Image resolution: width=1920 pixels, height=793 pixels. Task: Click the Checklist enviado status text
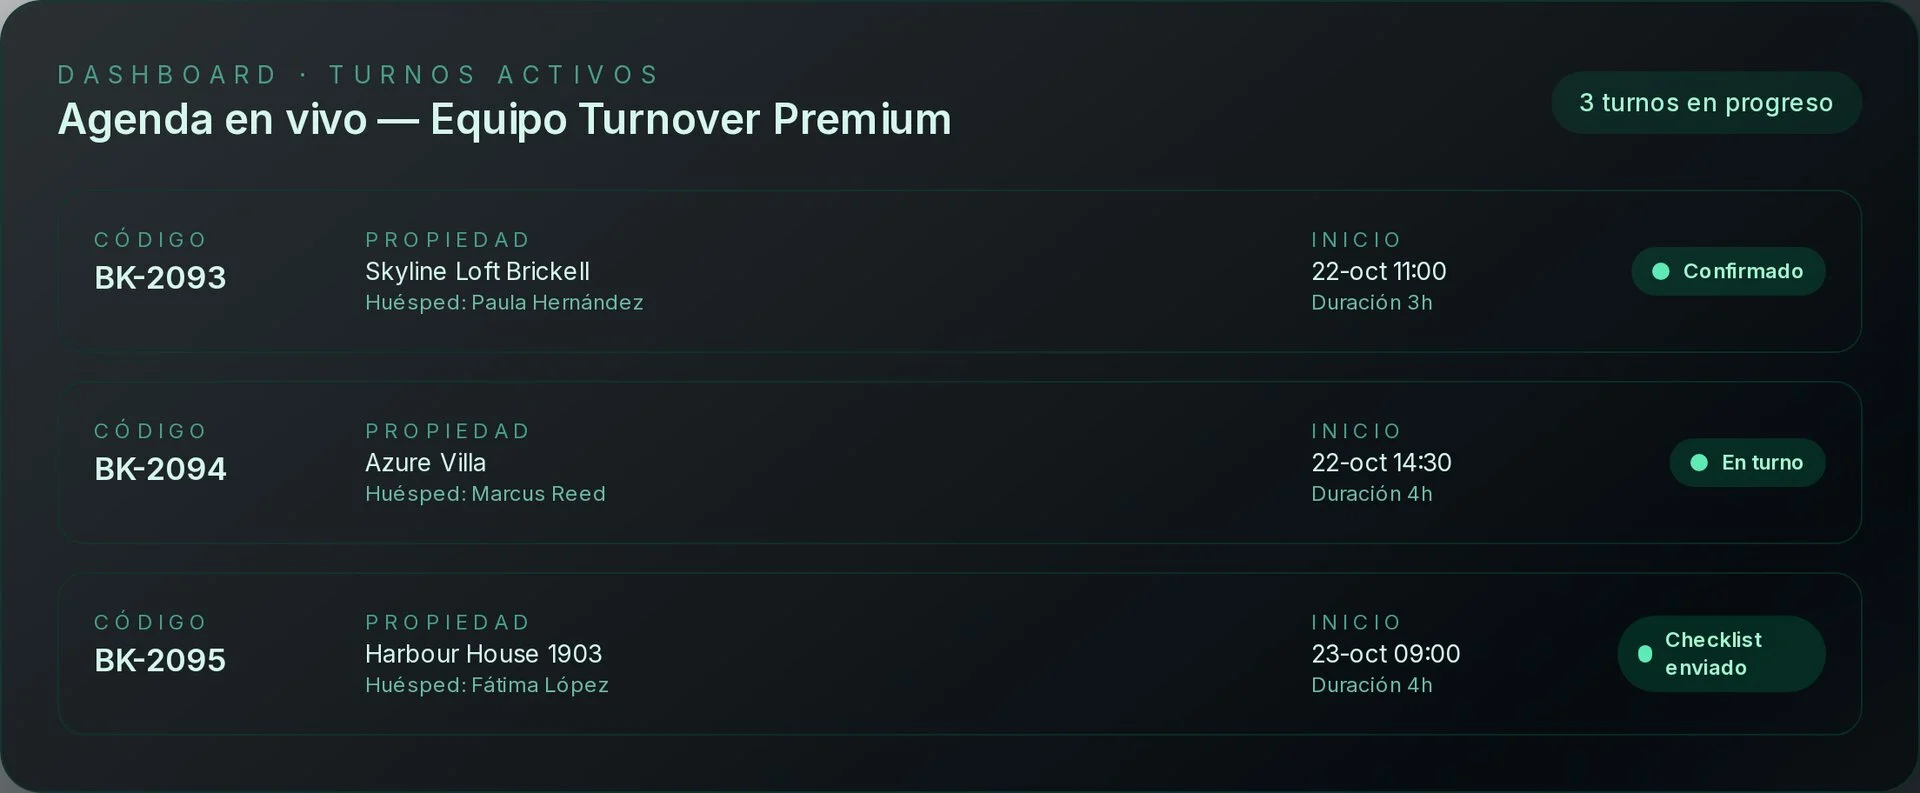1712,654
